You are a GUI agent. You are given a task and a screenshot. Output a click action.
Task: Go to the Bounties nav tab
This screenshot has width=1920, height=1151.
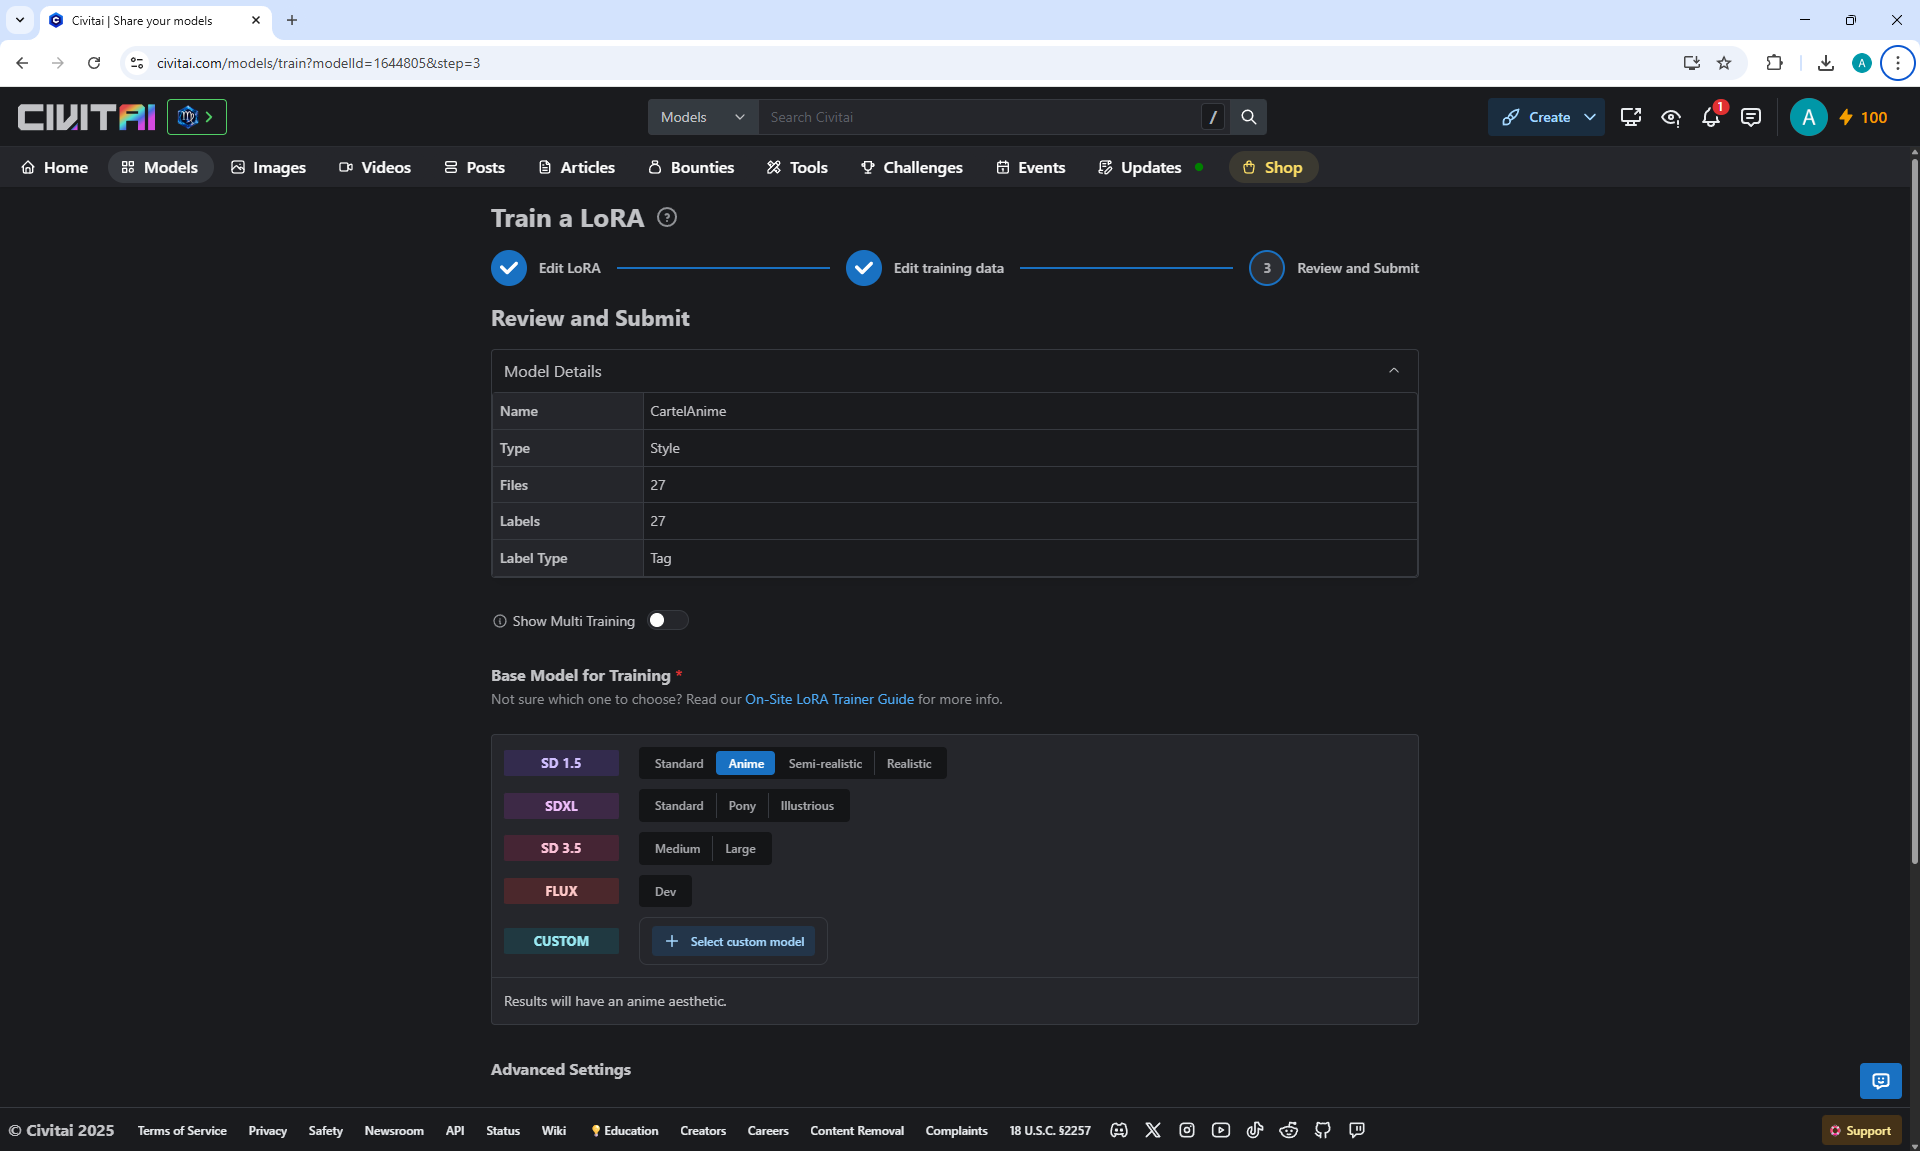tap(691, 167)
